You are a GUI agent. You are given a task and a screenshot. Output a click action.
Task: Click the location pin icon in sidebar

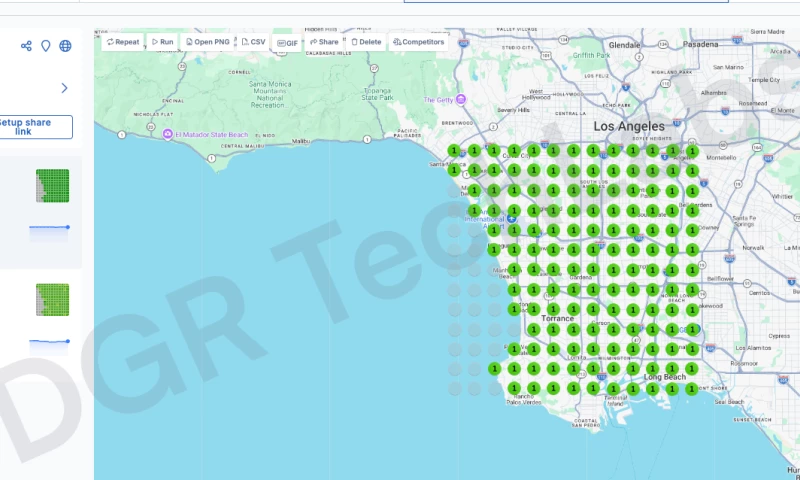pos(45,46)
